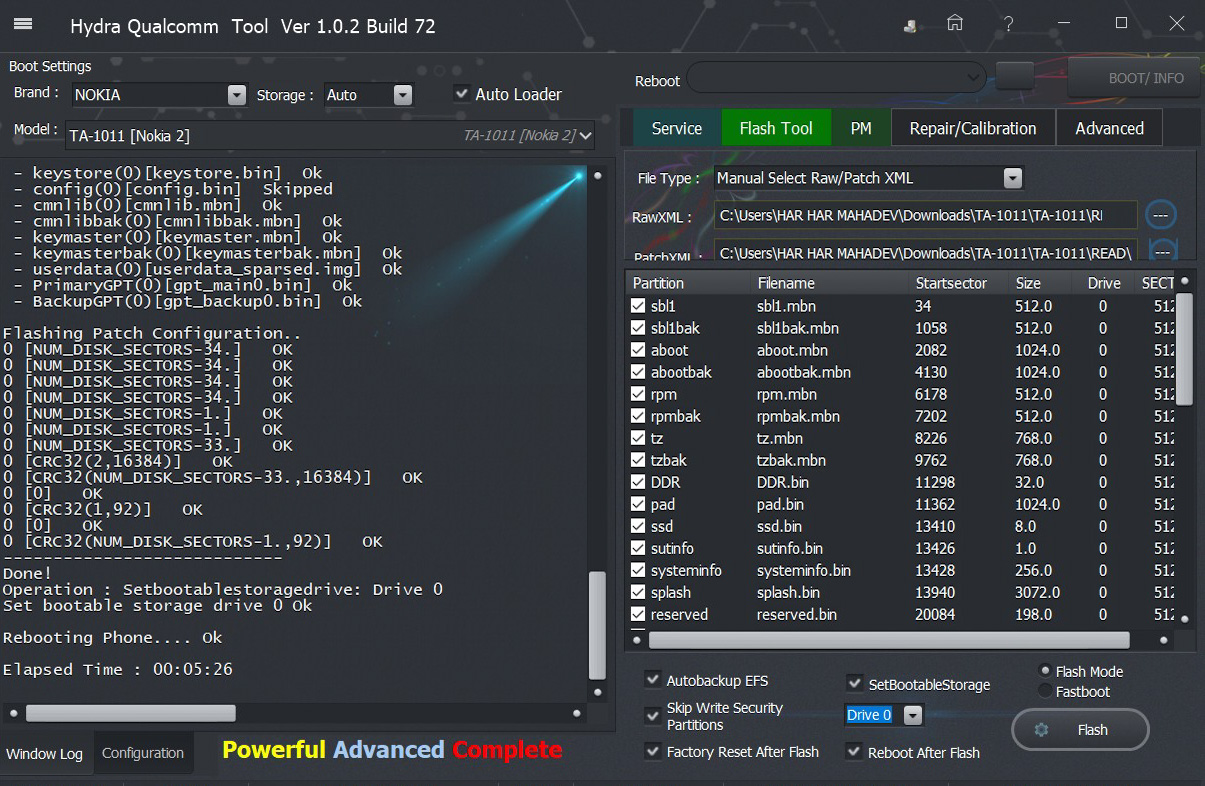Select the Flash Mode radio button
1205x786 pixels.
pyautogui.click(x=1046, y=671)
